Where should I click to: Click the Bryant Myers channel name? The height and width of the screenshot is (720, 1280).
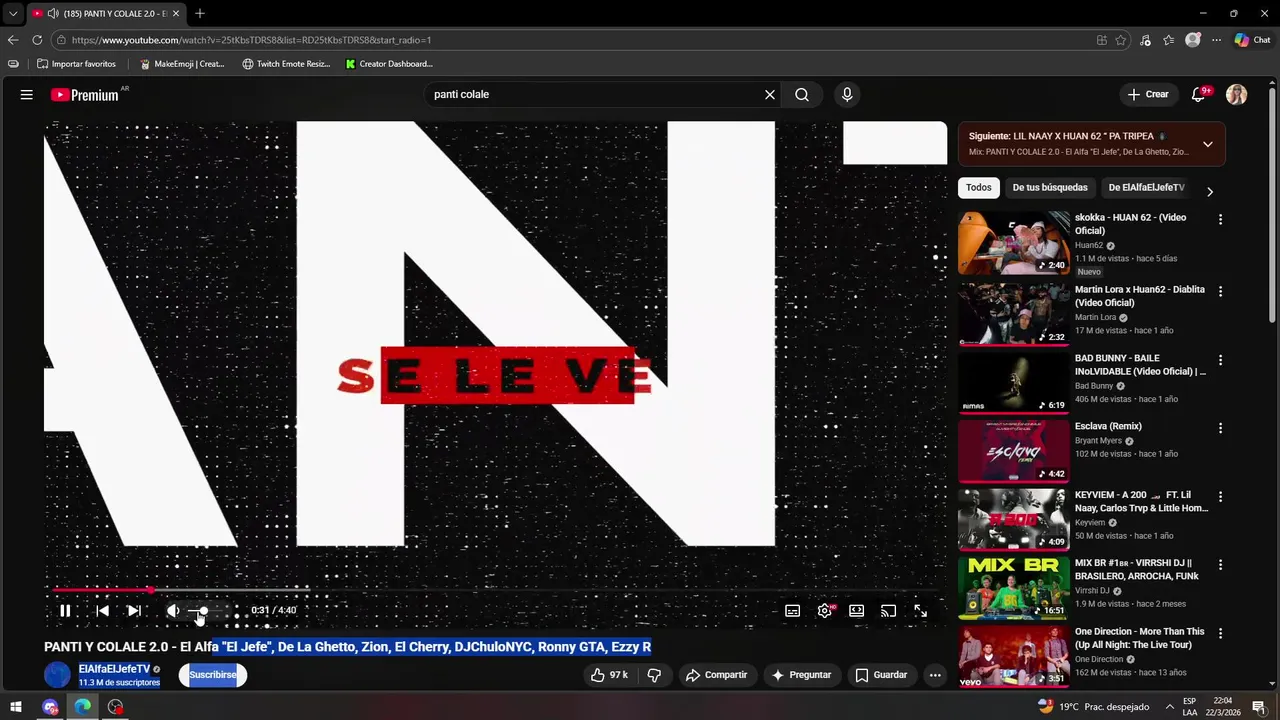point(1098,441)
